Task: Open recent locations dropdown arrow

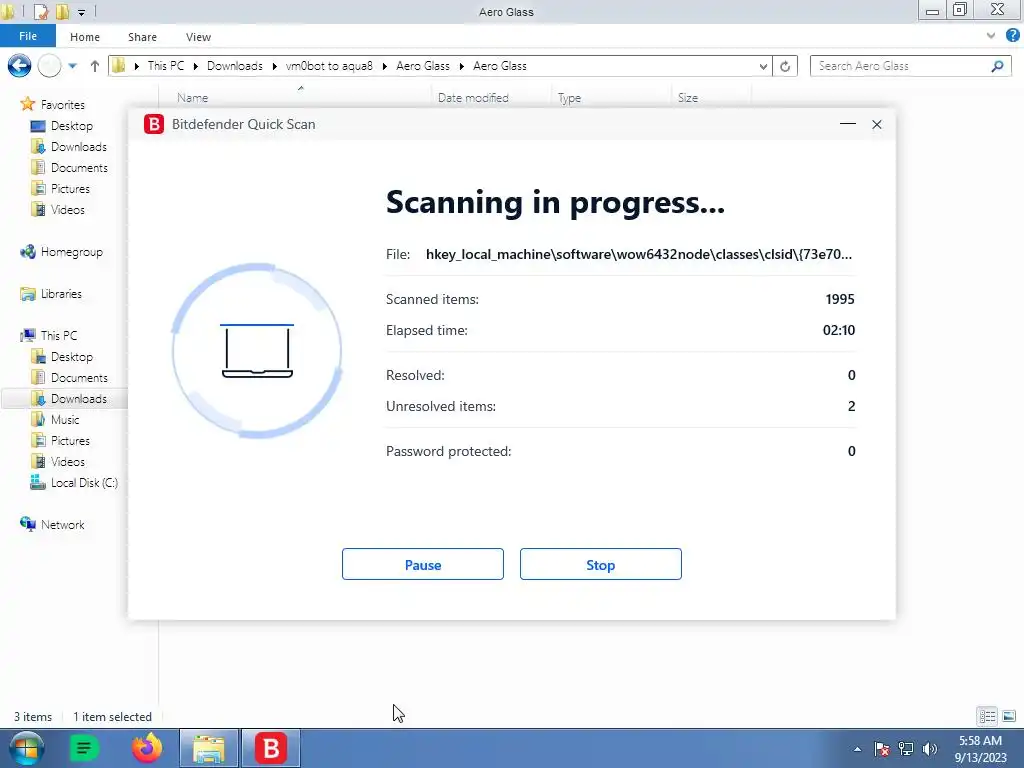Action: 72,66
